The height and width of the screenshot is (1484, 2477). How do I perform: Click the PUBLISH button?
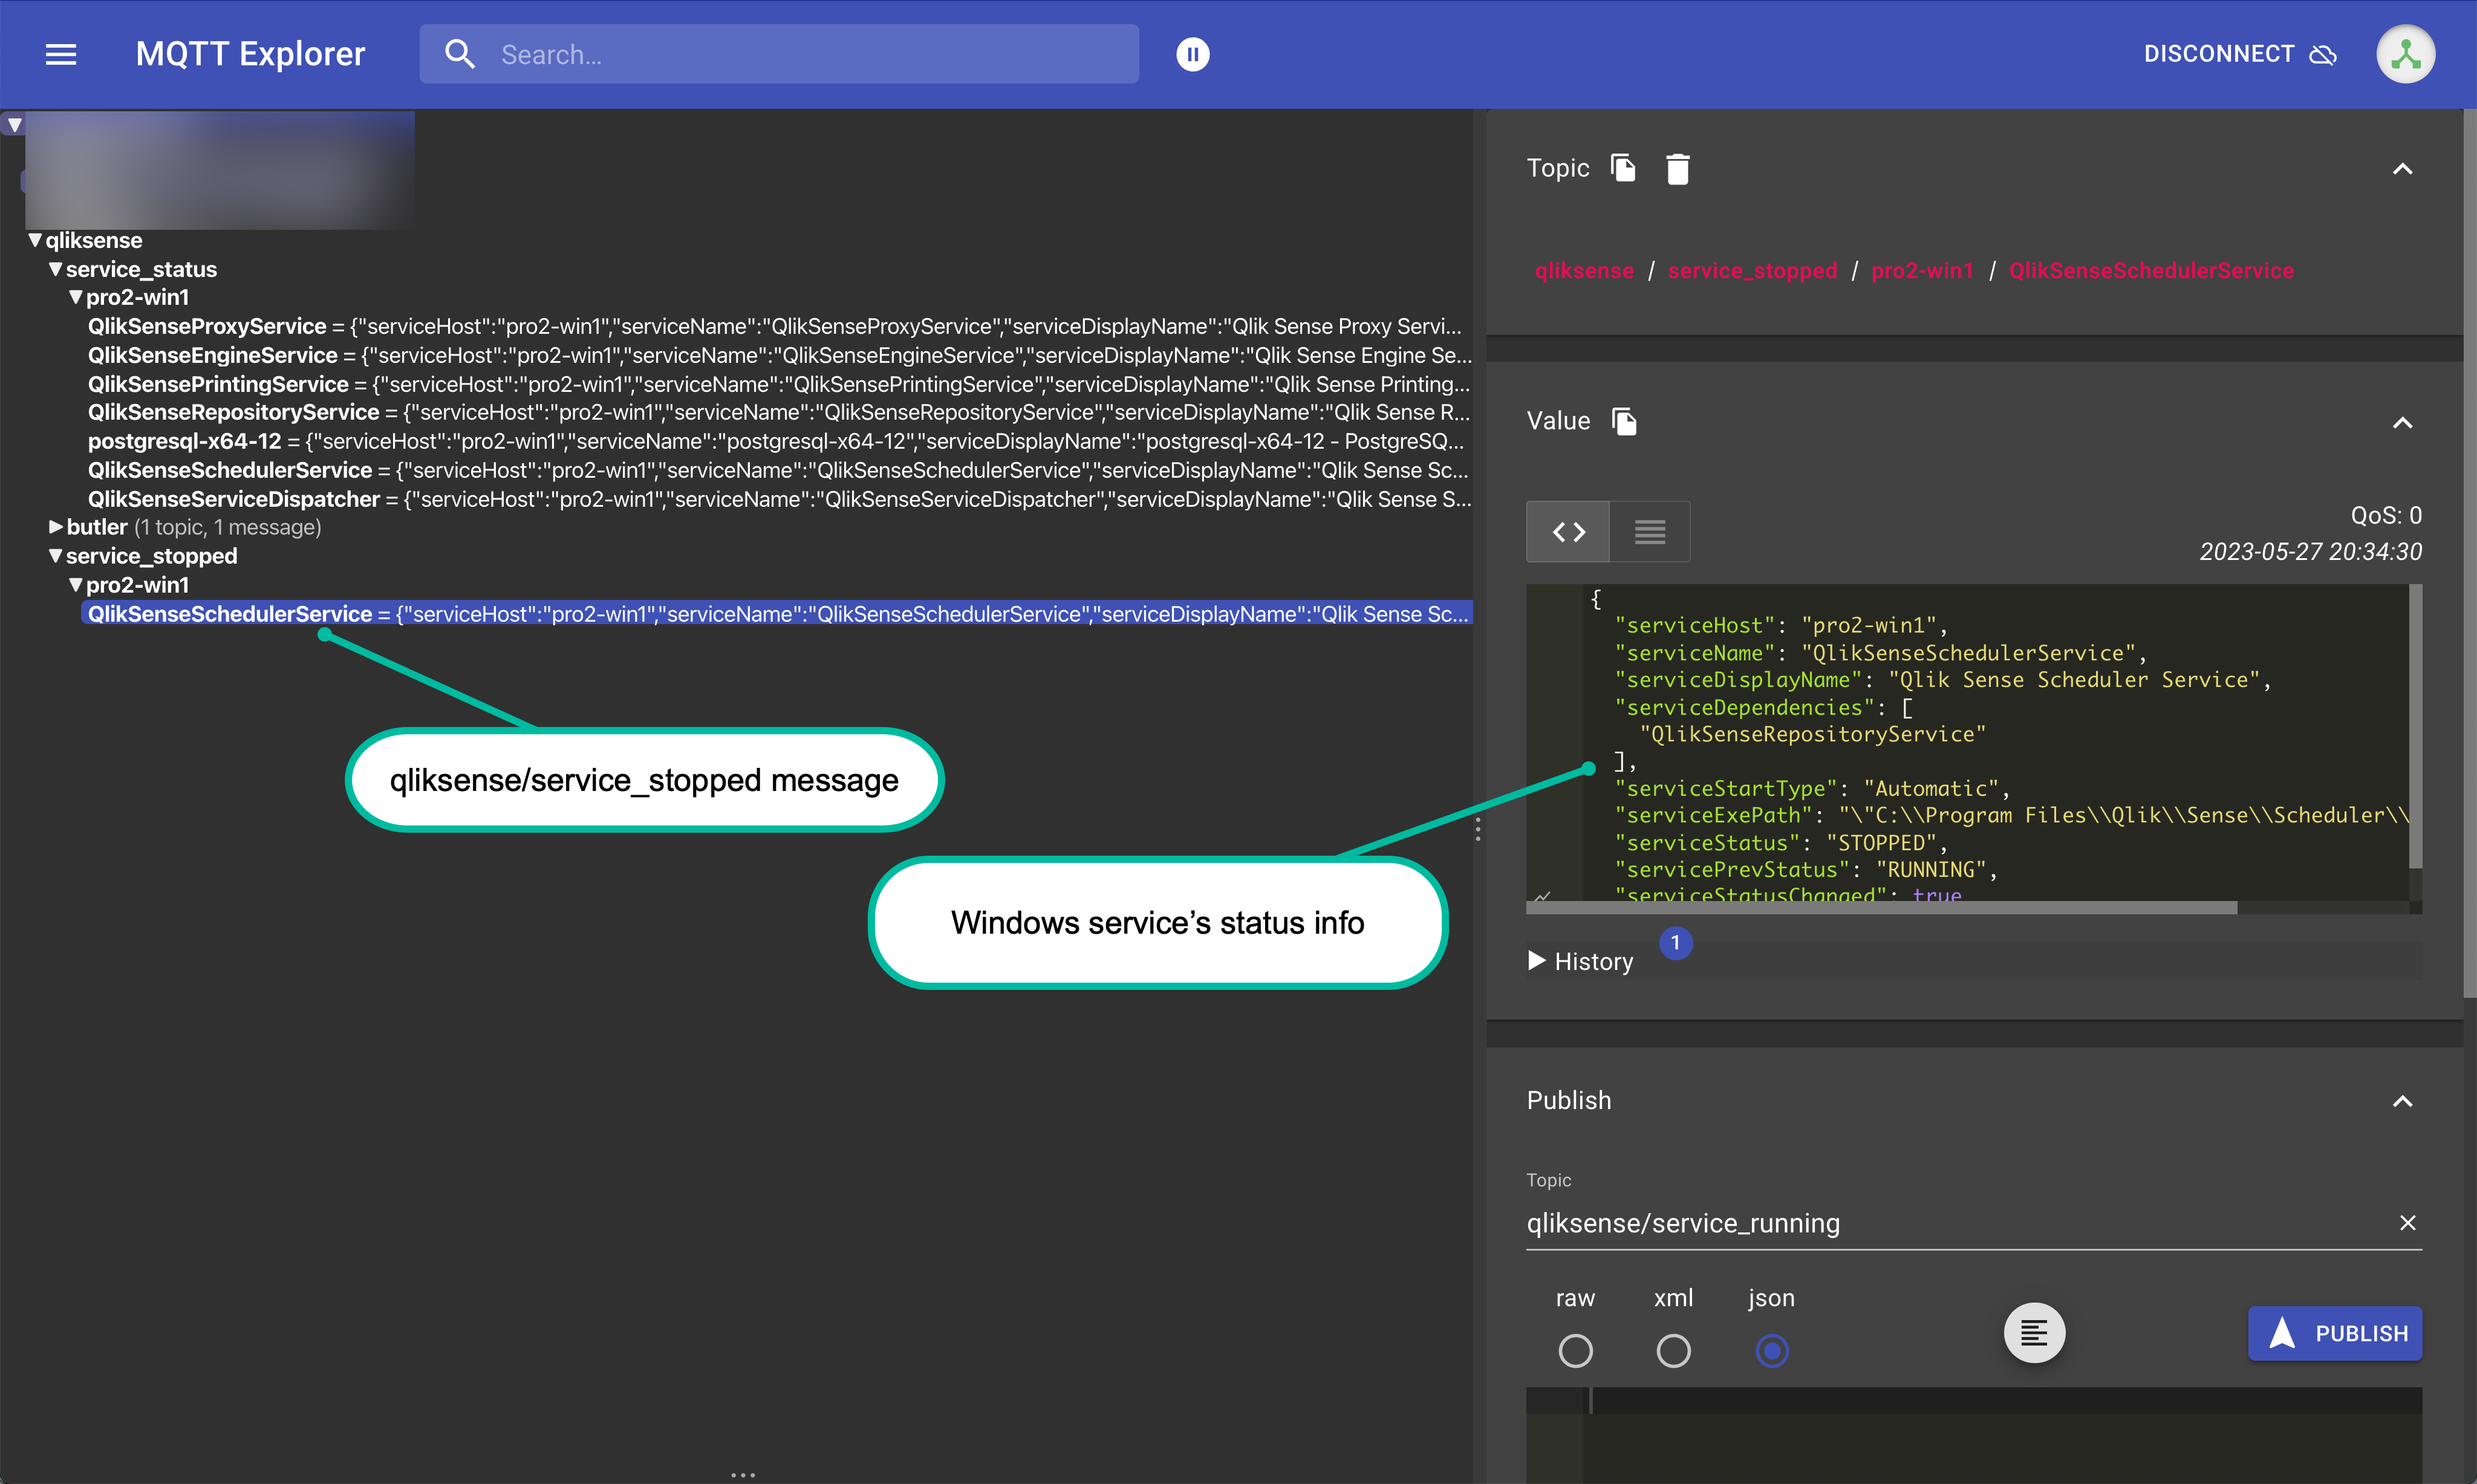click(x=2335, y=1333)
